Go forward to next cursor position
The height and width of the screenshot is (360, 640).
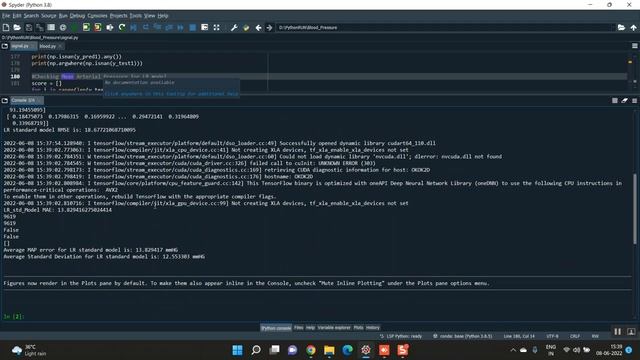269,27
